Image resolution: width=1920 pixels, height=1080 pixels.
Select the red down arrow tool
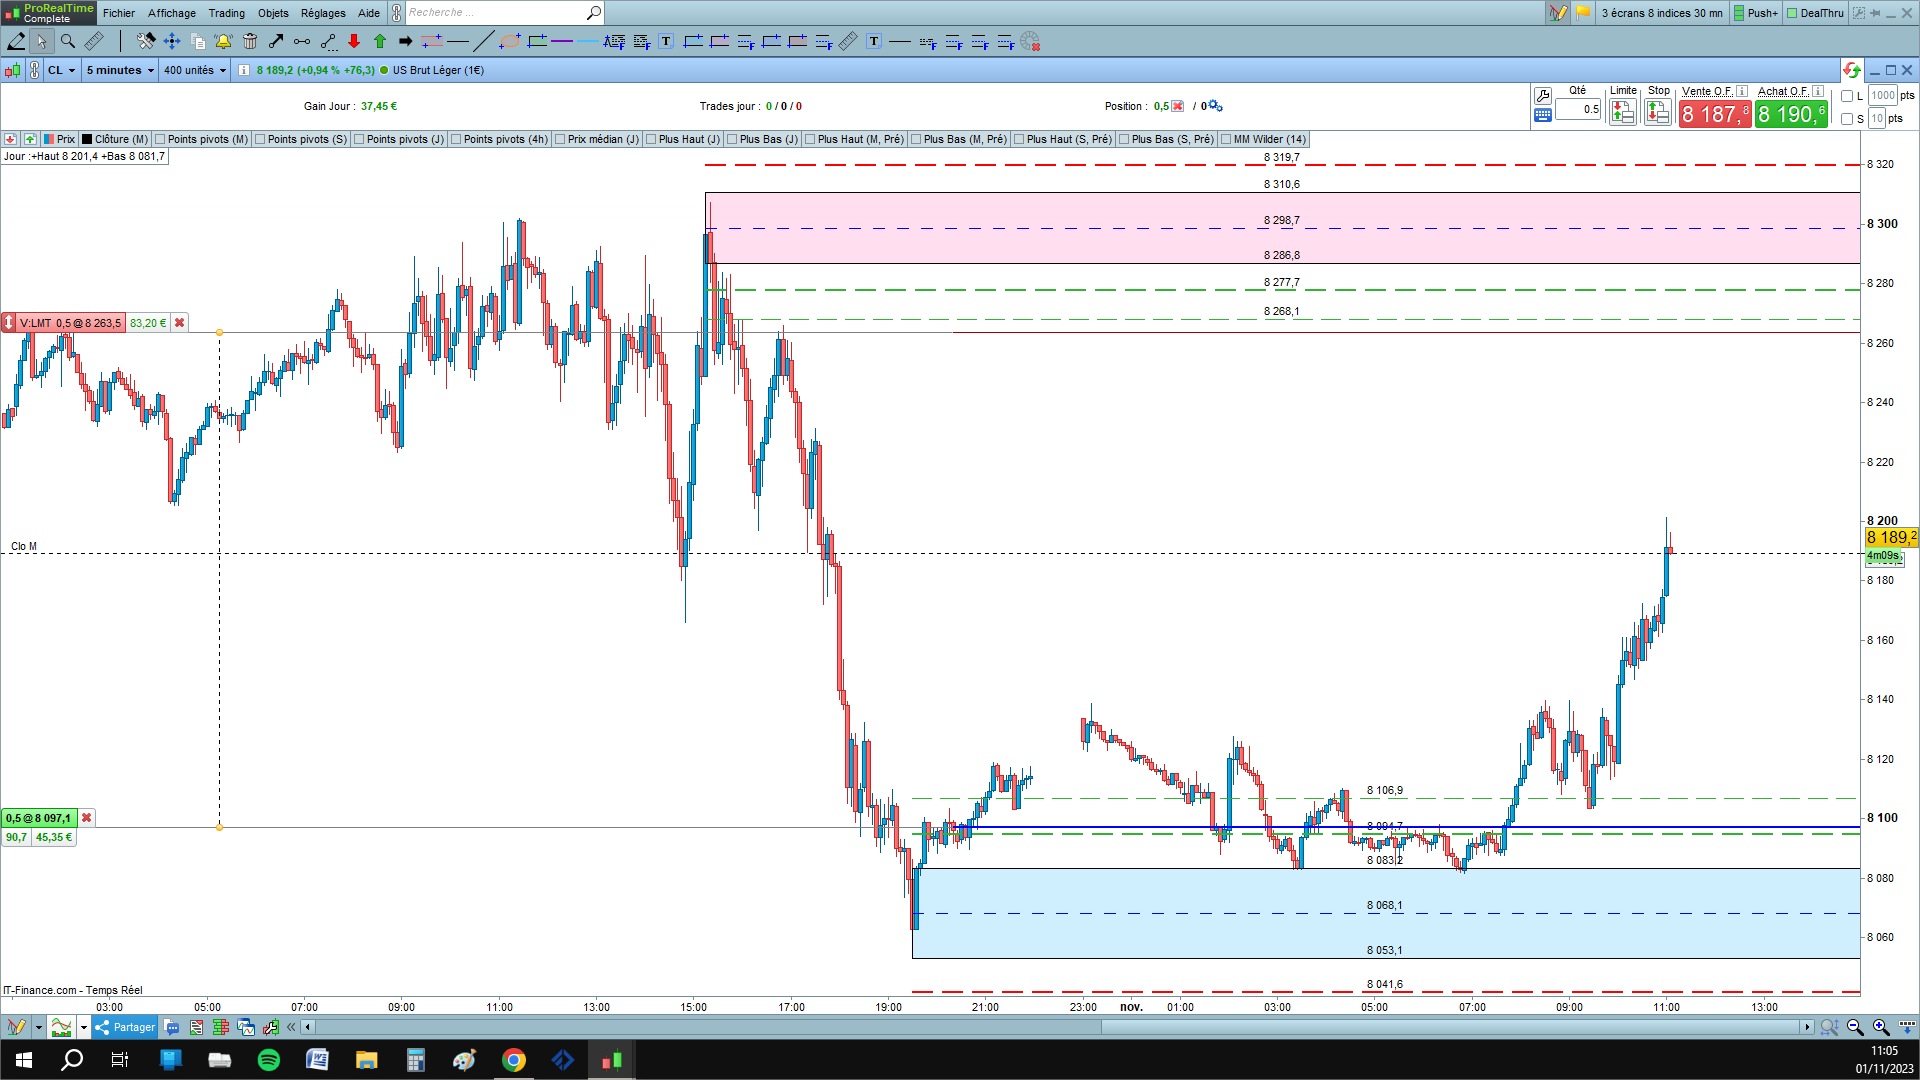point(354,41)
